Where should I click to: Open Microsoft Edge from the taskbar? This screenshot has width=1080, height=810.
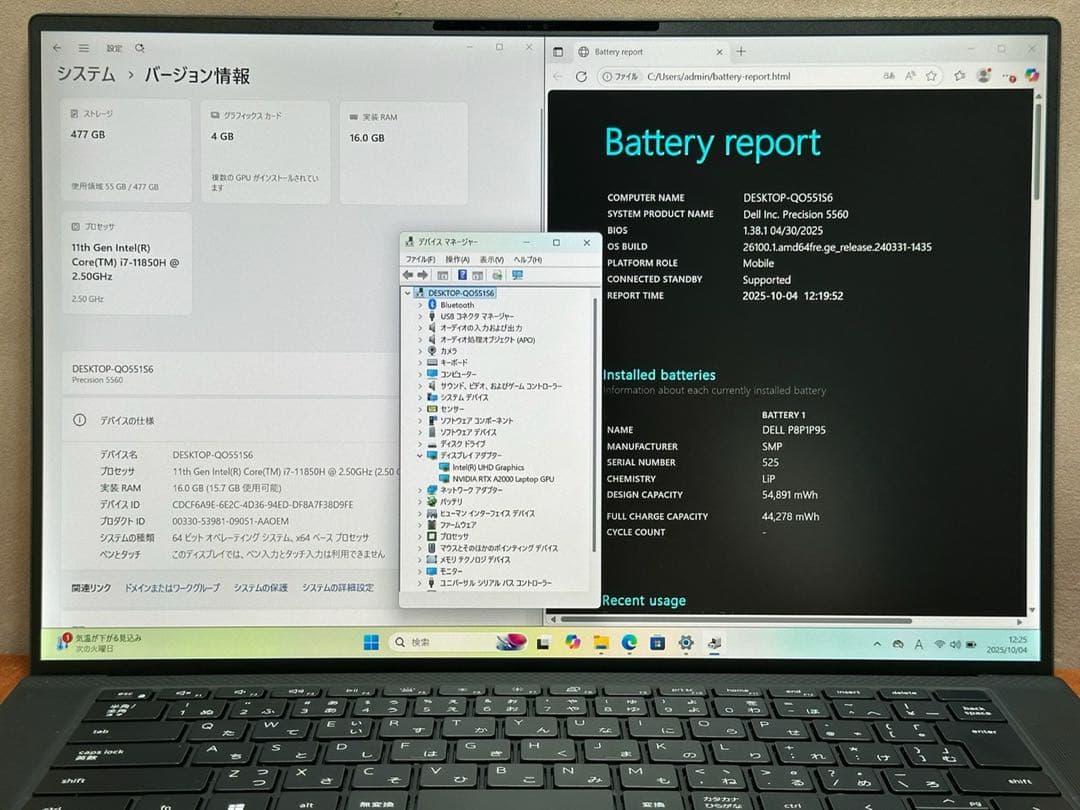(x=629, y=644)
